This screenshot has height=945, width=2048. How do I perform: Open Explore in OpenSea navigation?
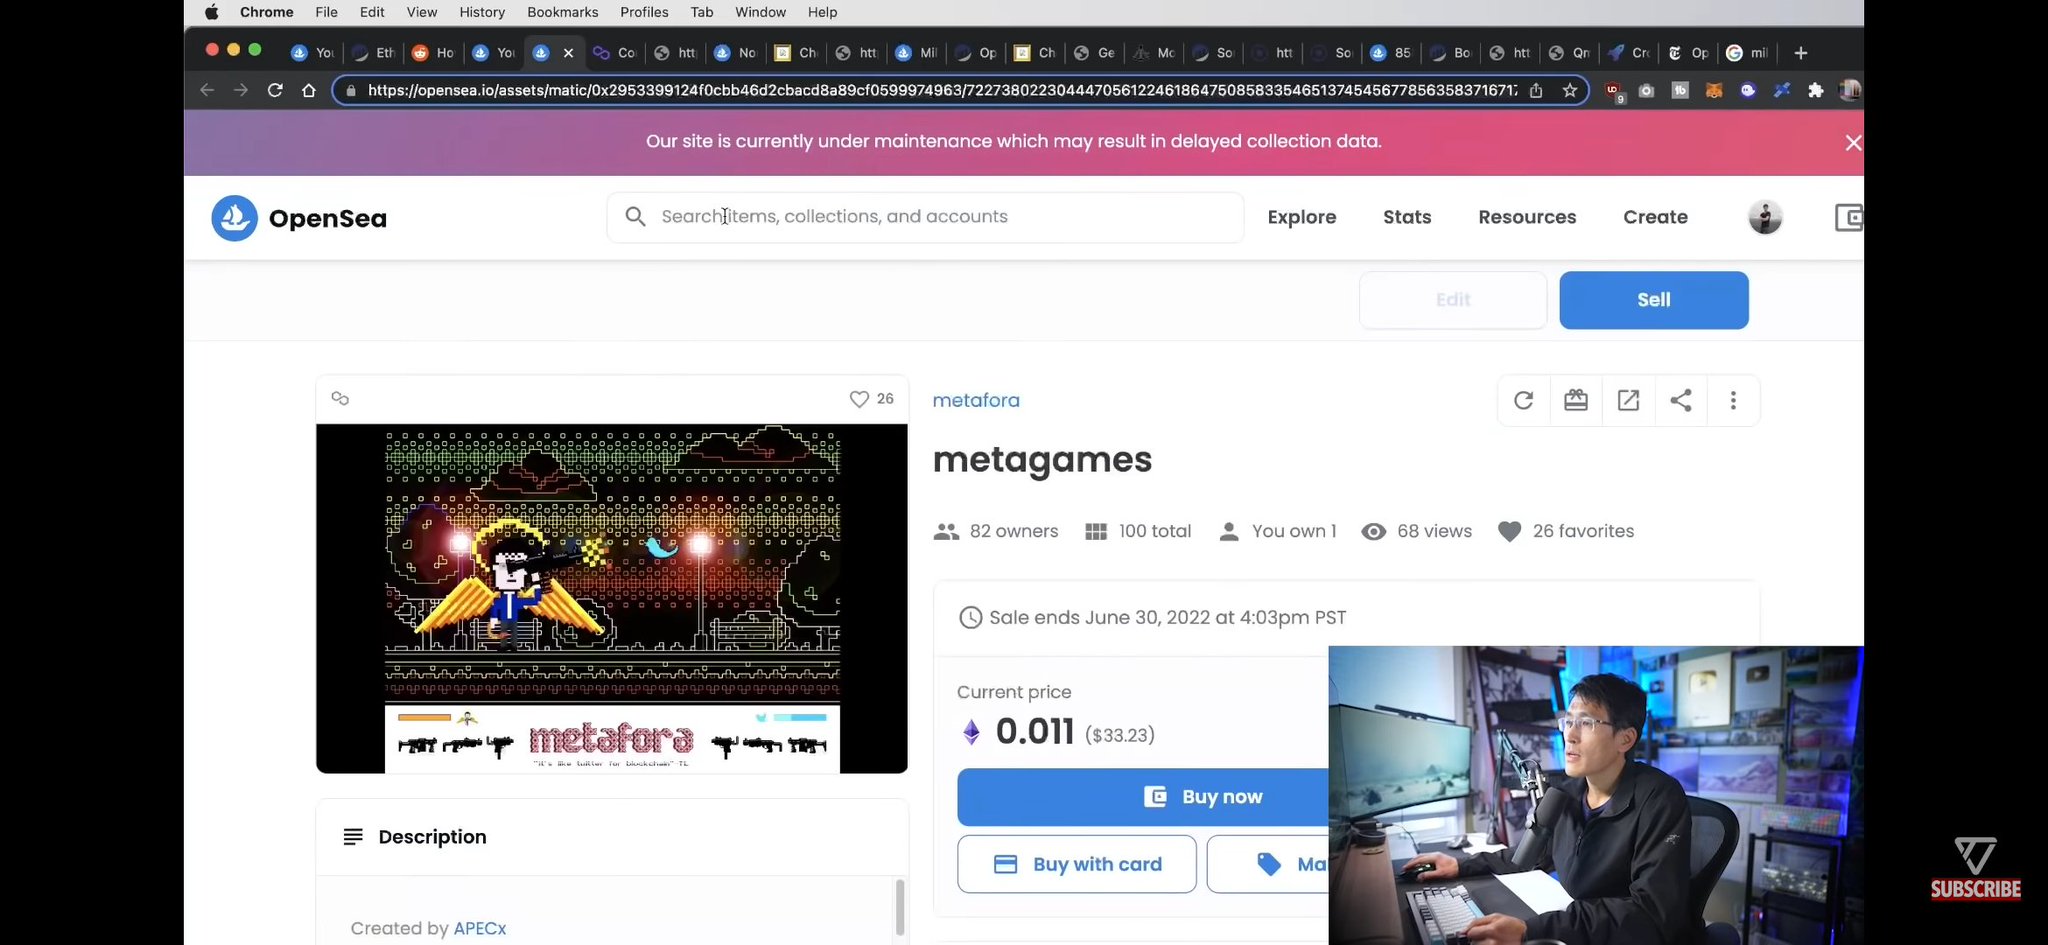(x=1302, y=217)
